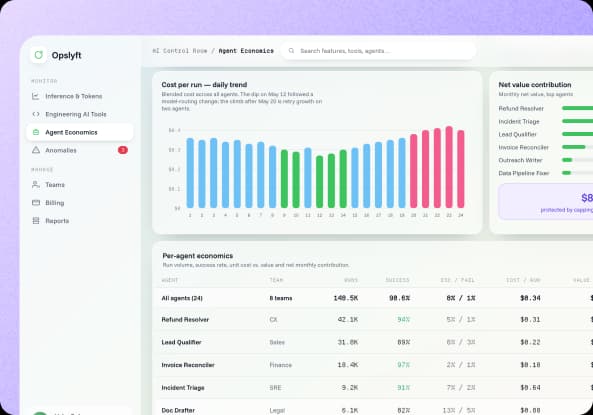The width and height of the screenshot is (593, 415).
Task: Click the Lead Qualifier table row name
Action: point(181,342)
